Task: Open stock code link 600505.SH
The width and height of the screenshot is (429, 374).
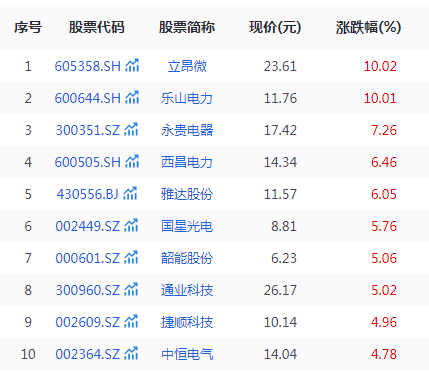Action: pos(88,162)
